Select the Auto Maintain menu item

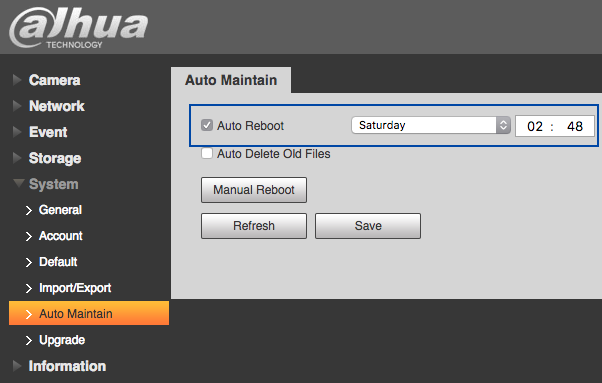pos(89,313)
